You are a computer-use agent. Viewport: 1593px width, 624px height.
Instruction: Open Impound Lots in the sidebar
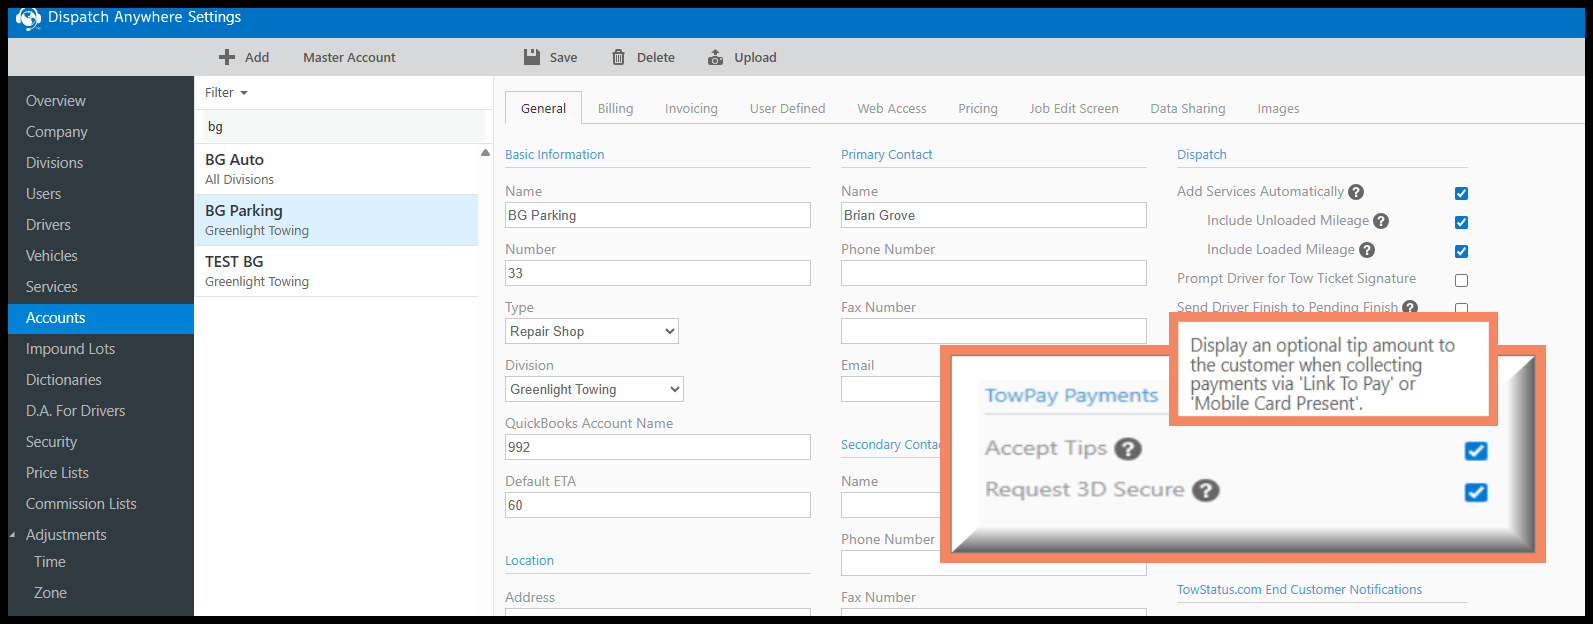tap(101, 349)
